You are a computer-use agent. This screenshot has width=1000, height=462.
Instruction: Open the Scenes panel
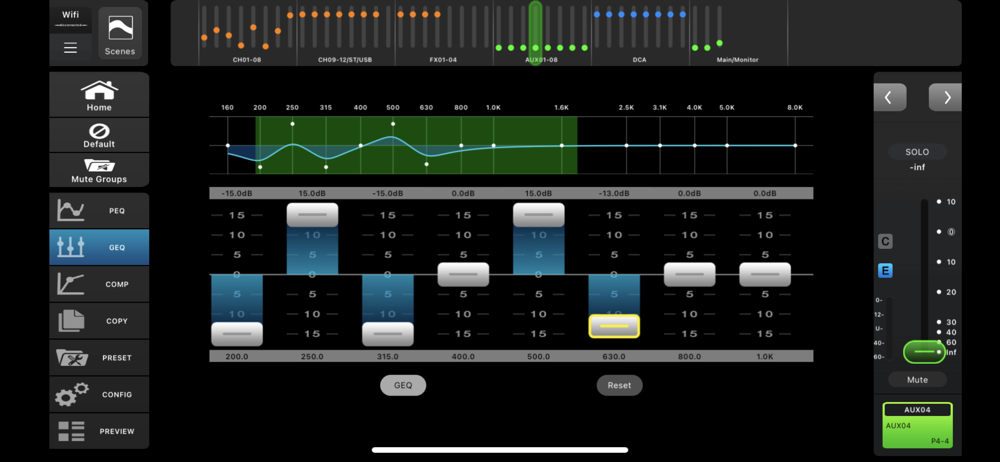tap(120, 33)
